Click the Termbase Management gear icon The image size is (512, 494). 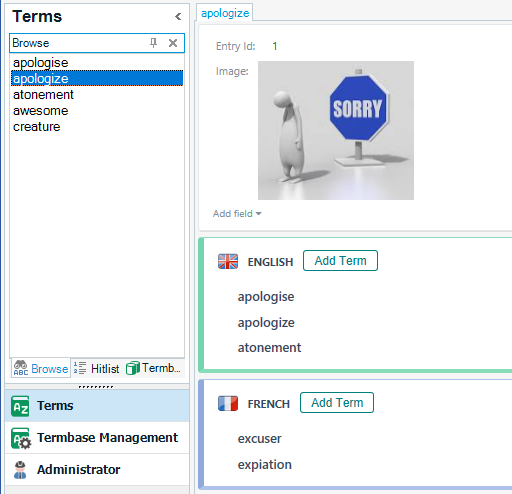(x=21, y=438)
